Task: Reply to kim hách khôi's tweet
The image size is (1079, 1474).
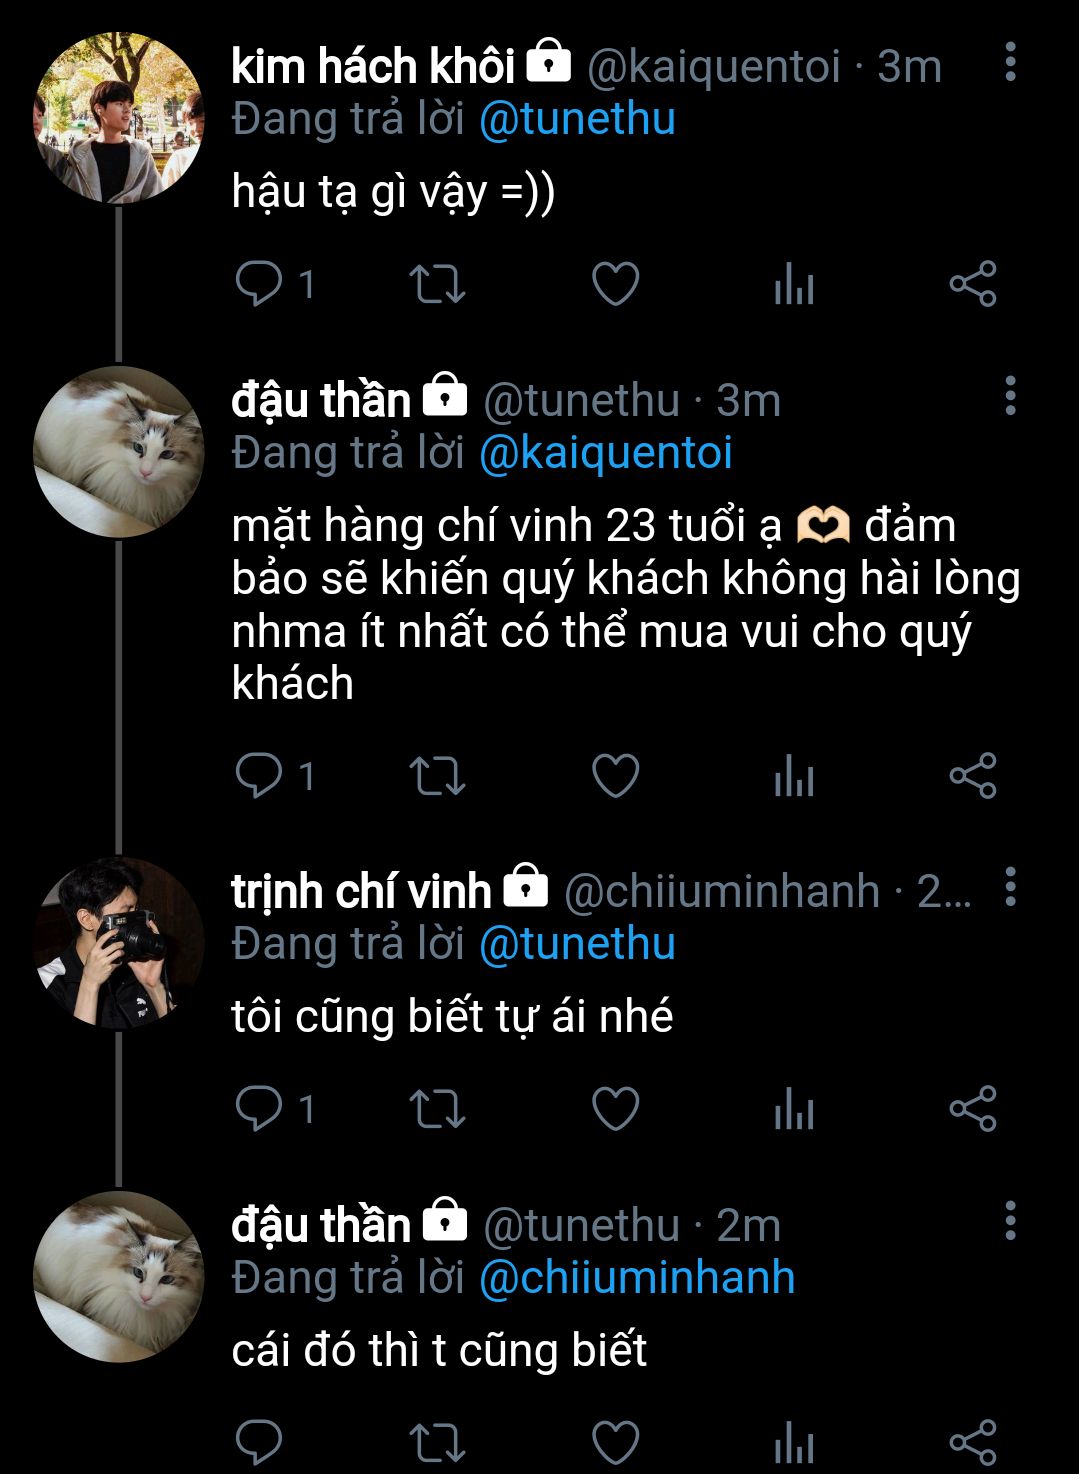Action: [259, 284]
